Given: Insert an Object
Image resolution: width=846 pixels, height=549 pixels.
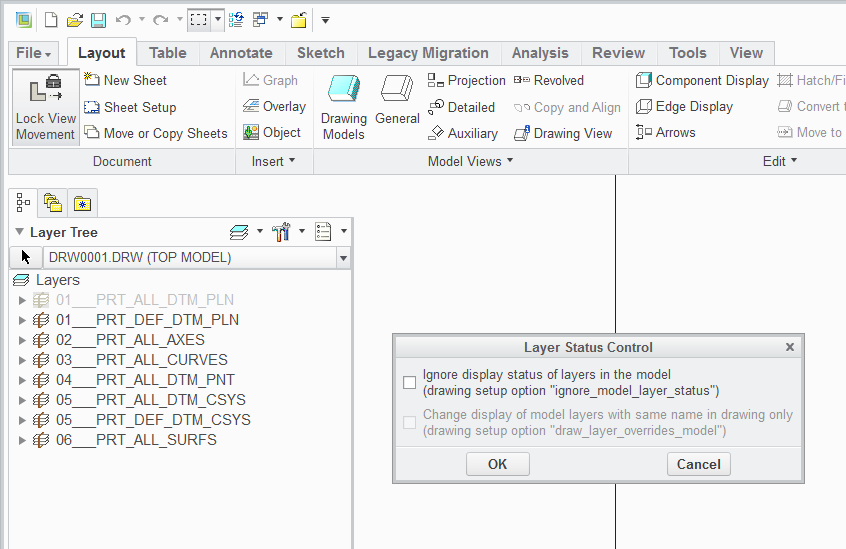Looking at the screenshot, I should coord(272,132).
